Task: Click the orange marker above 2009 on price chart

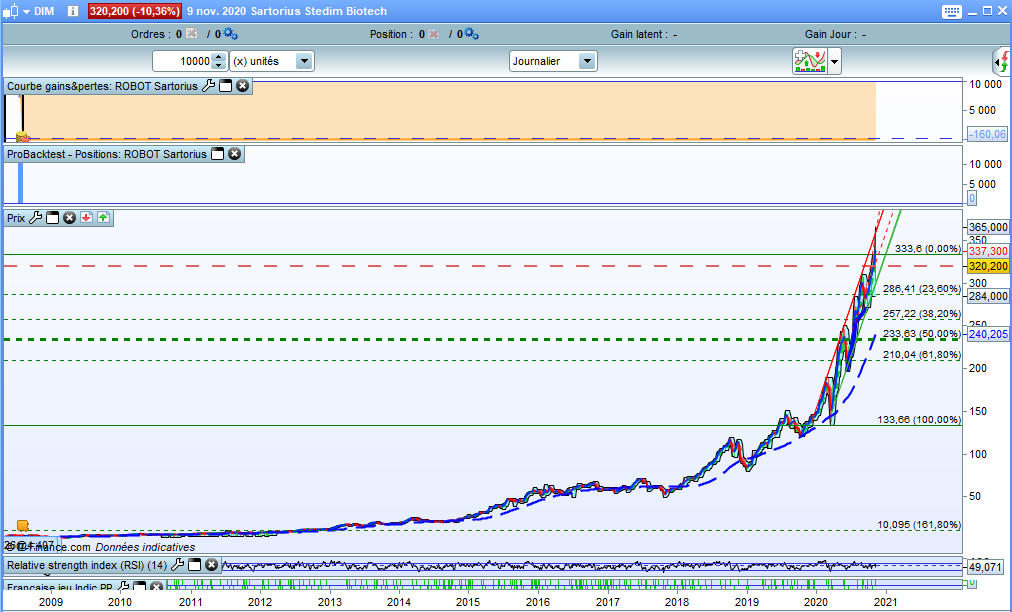Action: coord(23,525)
